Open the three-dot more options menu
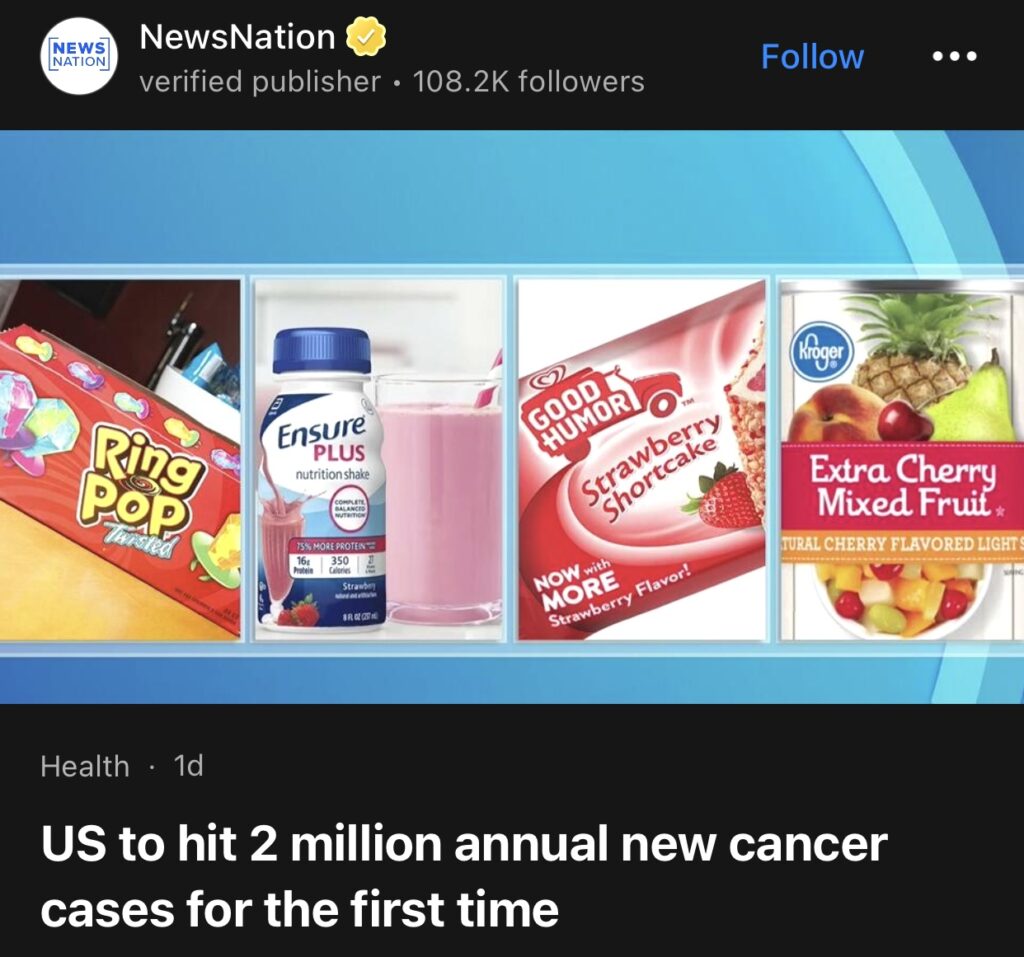Screen dimensions: 1024x957 (x=954, y=56)
